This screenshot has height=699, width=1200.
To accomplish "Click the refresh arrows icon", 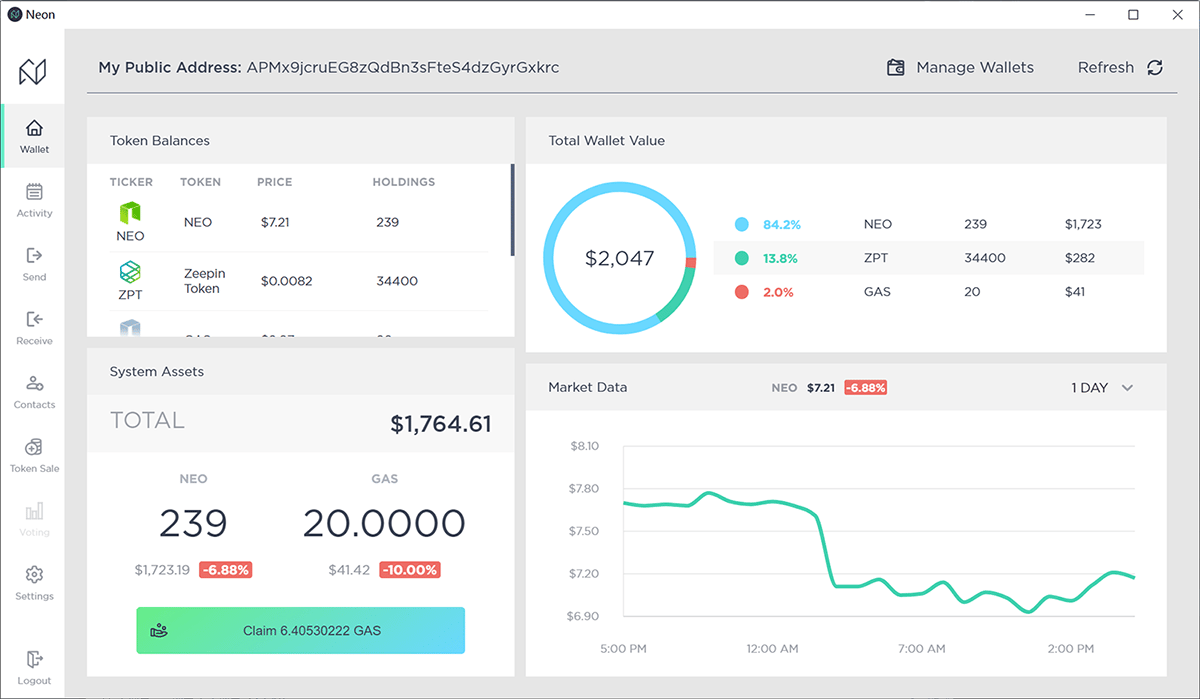I will click(x=1155, y=67).
